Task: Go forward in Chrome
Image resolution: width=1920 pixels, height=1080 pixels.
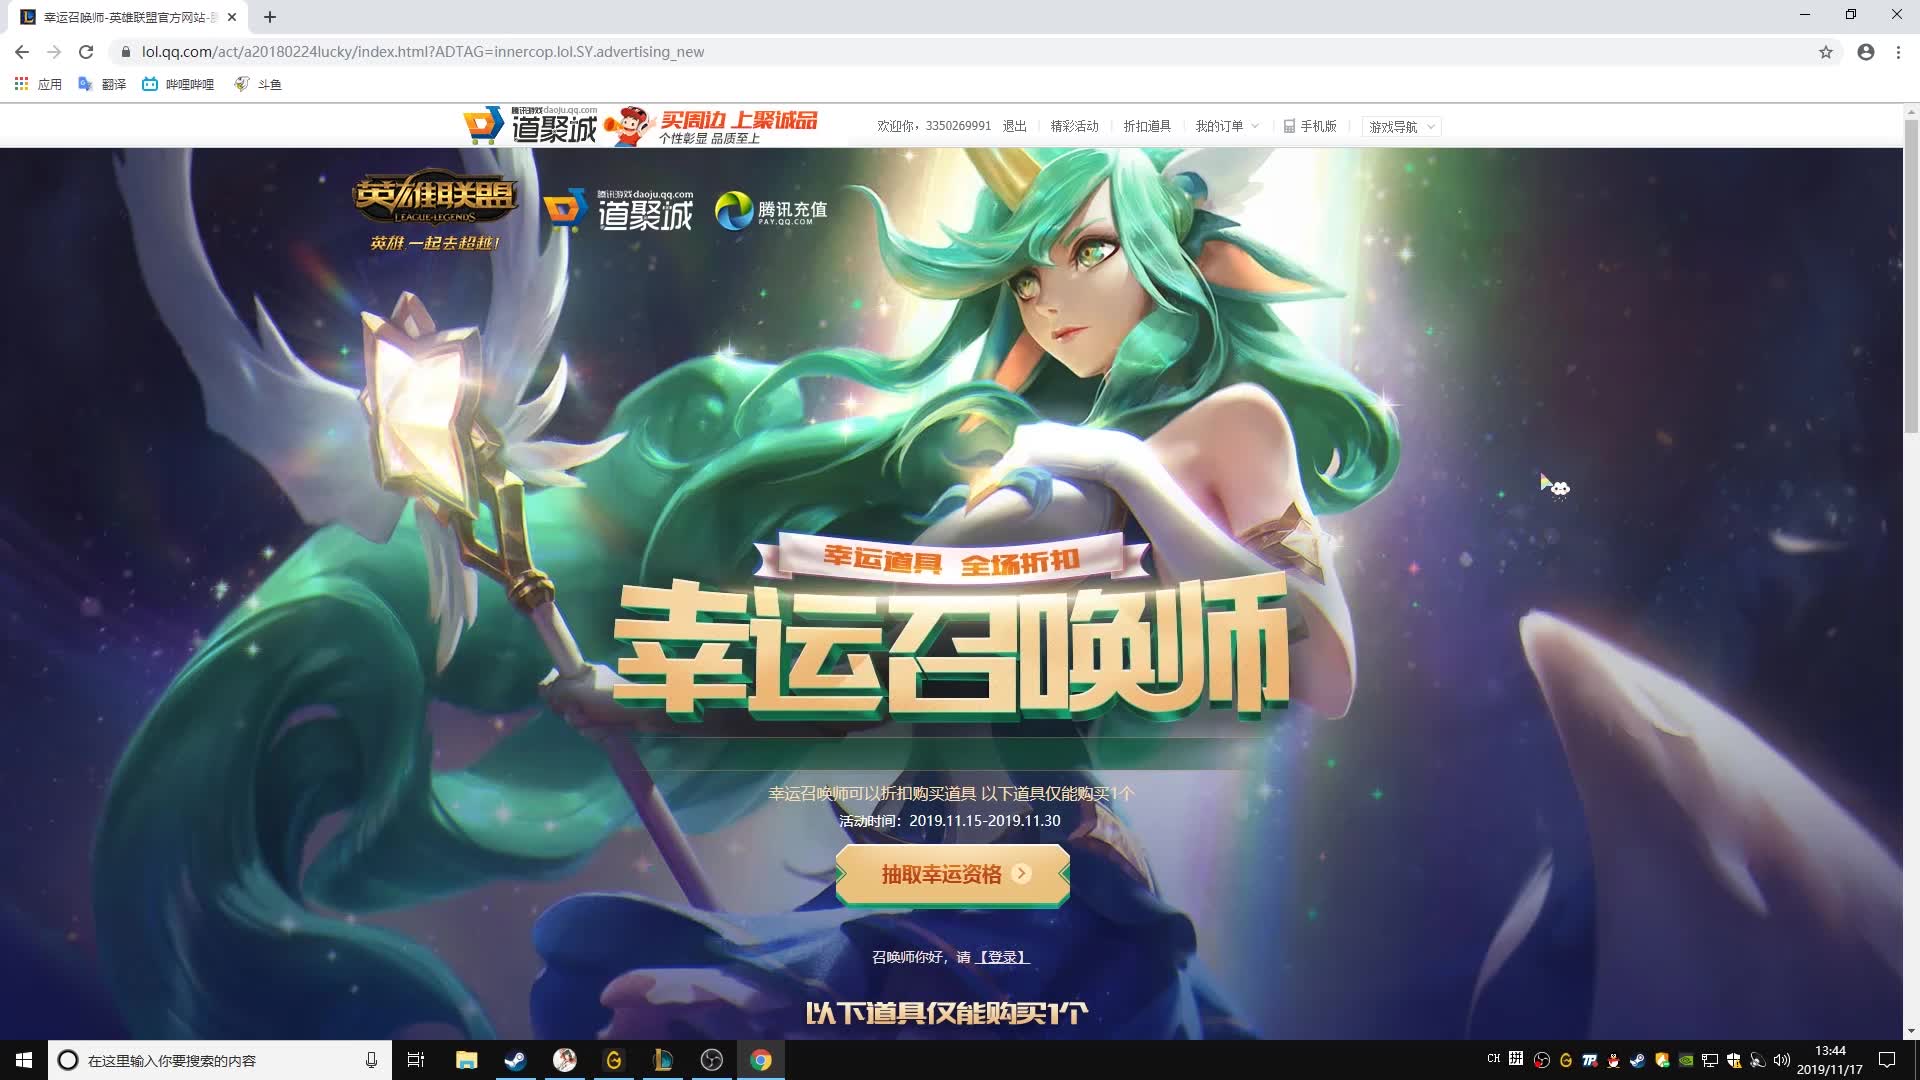Action: 54,52
